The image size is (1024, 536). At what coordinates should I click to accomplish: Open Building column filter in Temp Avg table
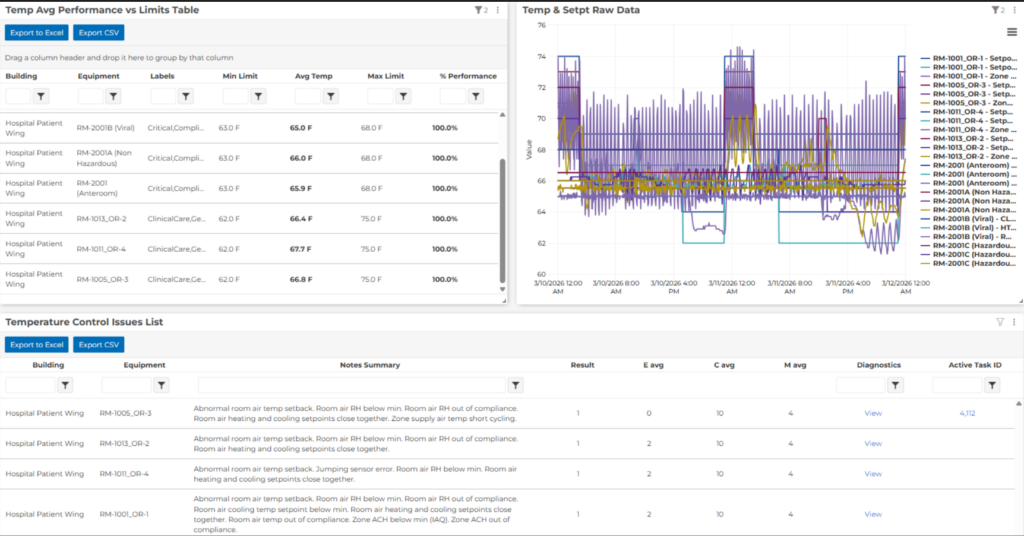point(41,96)
